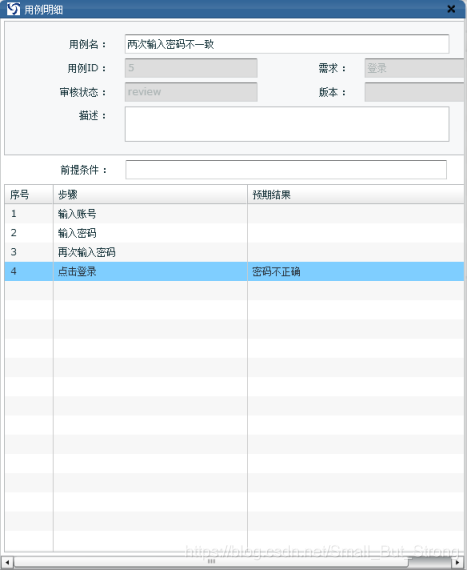Click the horizontal scrollbar right arrow
Screen dimensions: 468x570
point(458,562)
